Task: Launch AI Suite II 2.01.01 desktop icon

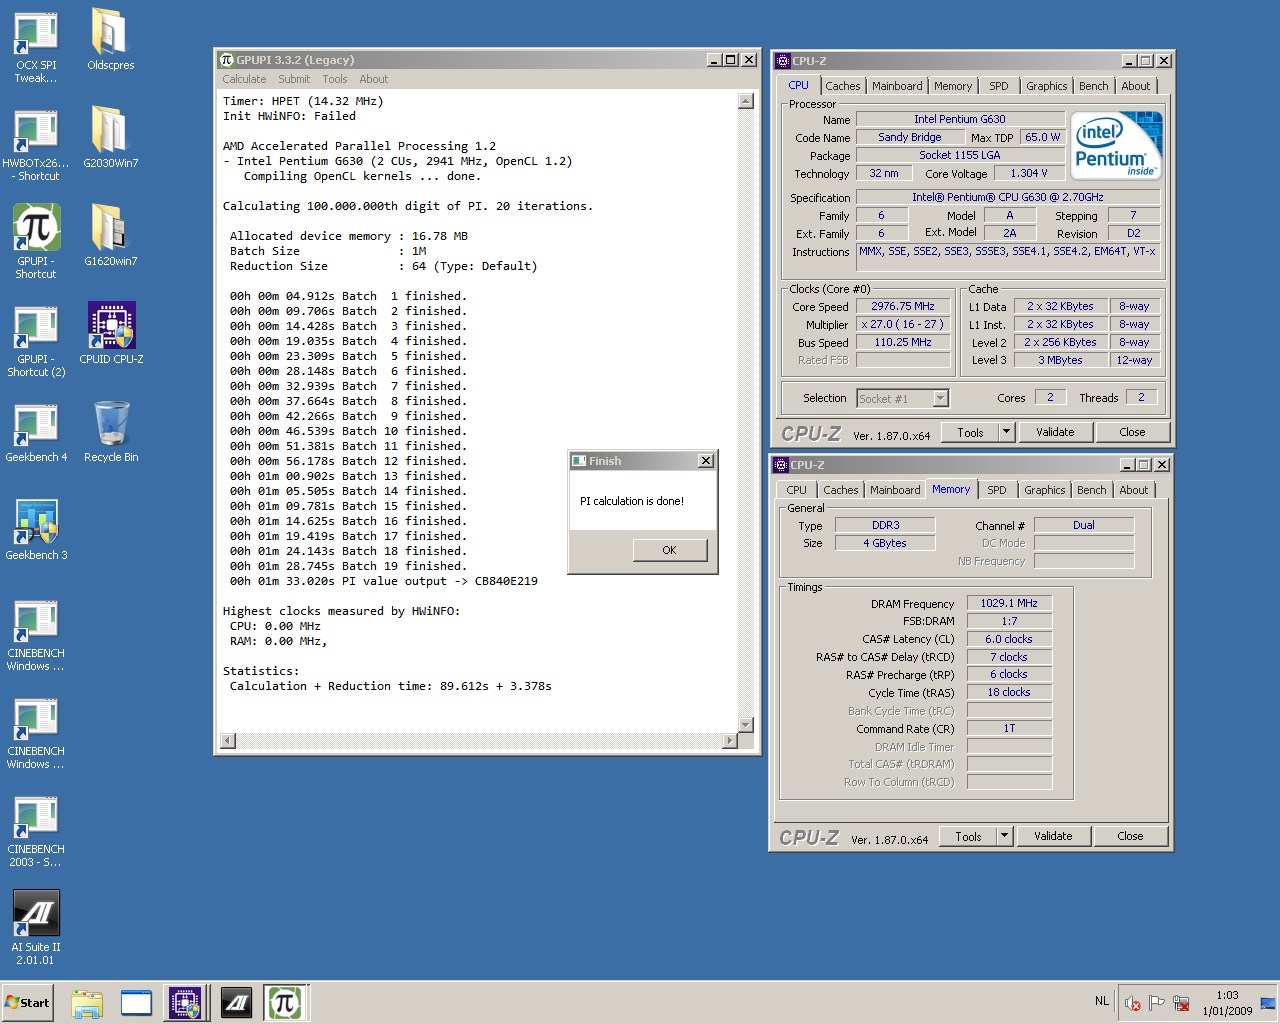Action: [36, 928]
